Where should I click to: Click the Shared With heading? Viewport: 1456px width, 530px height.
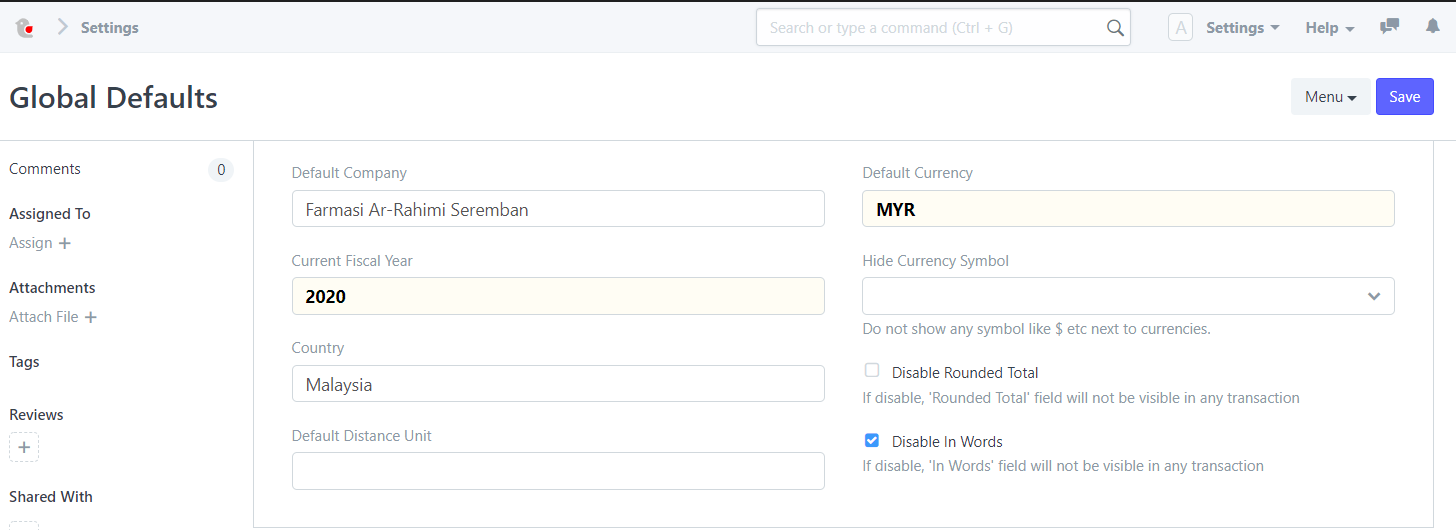tap(51, 497)
